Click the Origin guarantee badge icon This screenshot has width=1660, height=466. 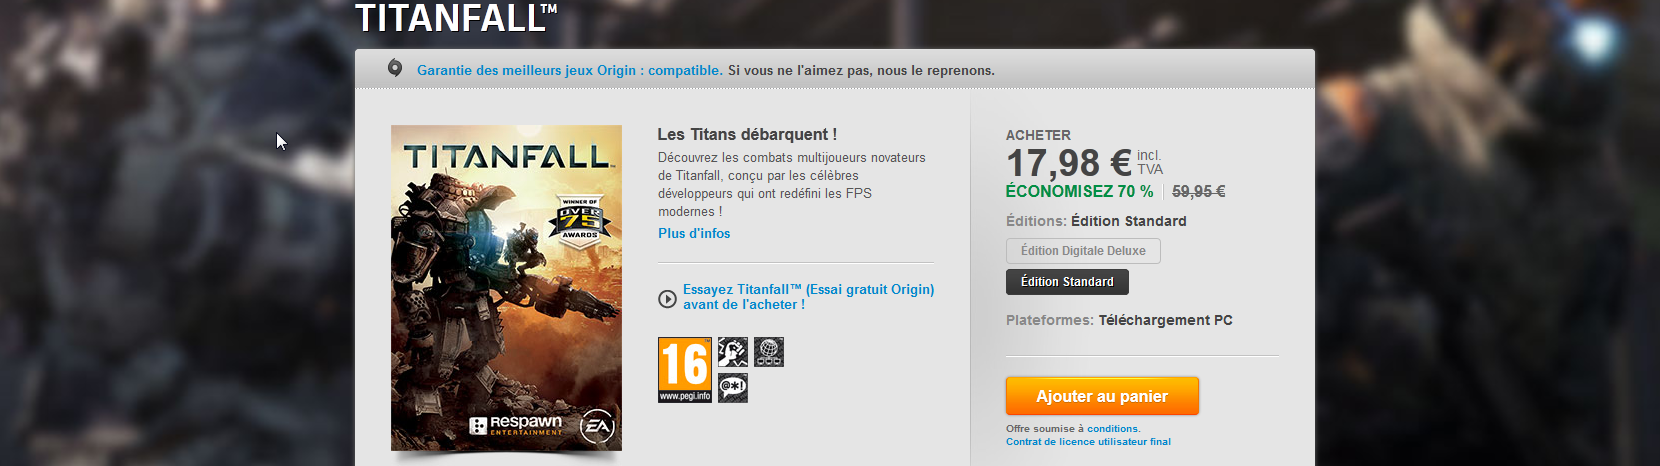pyautogui.click(x=395, y=68)
